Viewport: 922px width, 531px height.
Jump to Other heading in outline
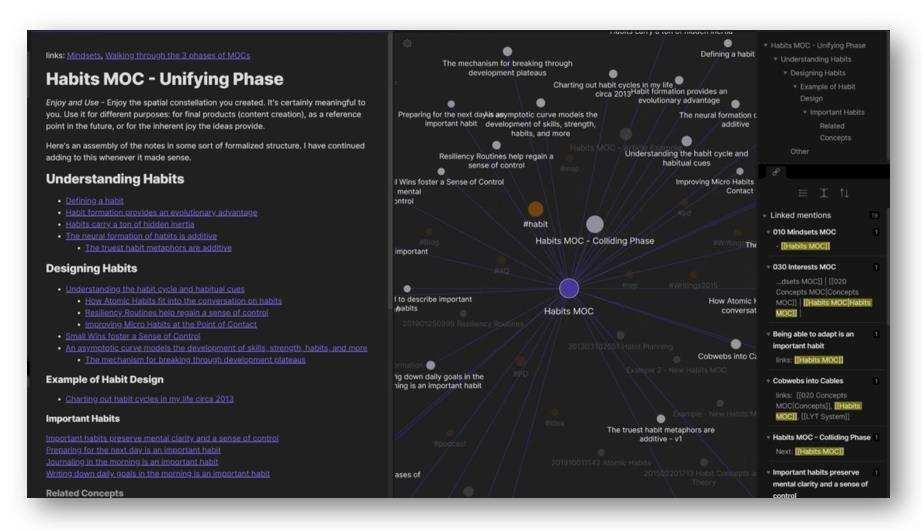[x=799, y=151]
